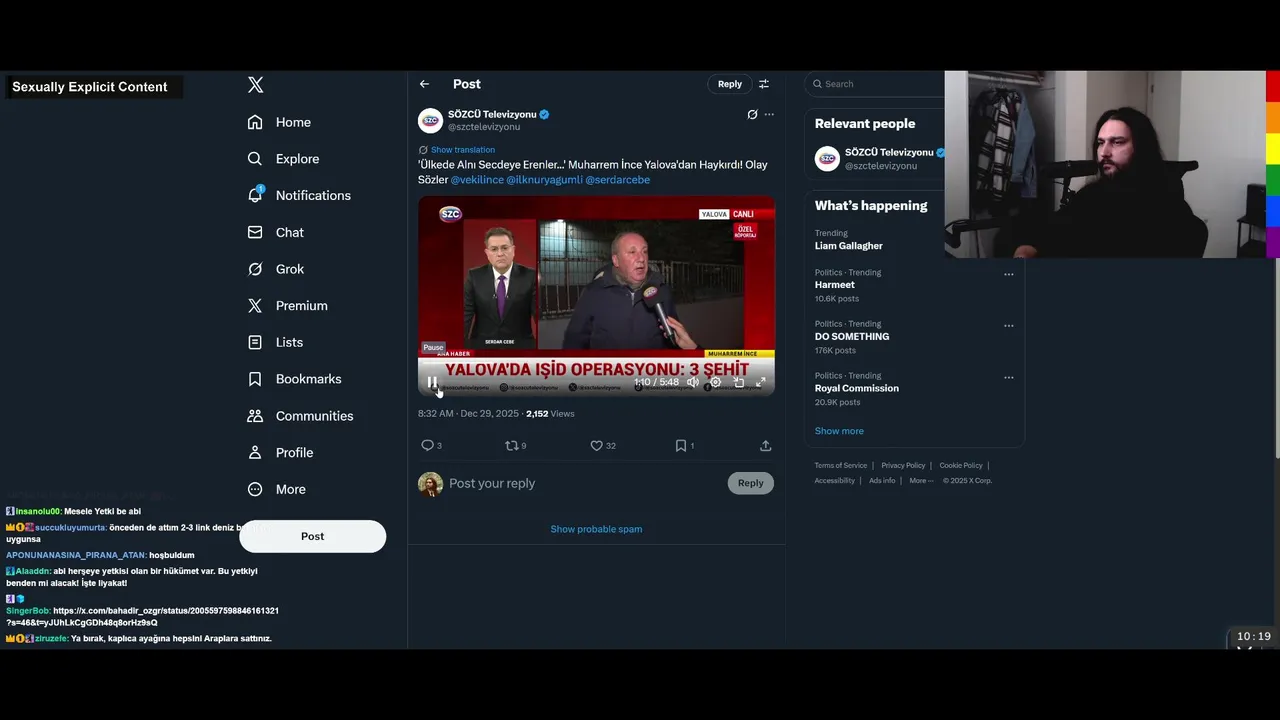Image resolution: width=1280 pixels, height=720 pixels.
Task: Open the Explore magnifier icon
Action: pyautogui.click(x=255, y=159)
